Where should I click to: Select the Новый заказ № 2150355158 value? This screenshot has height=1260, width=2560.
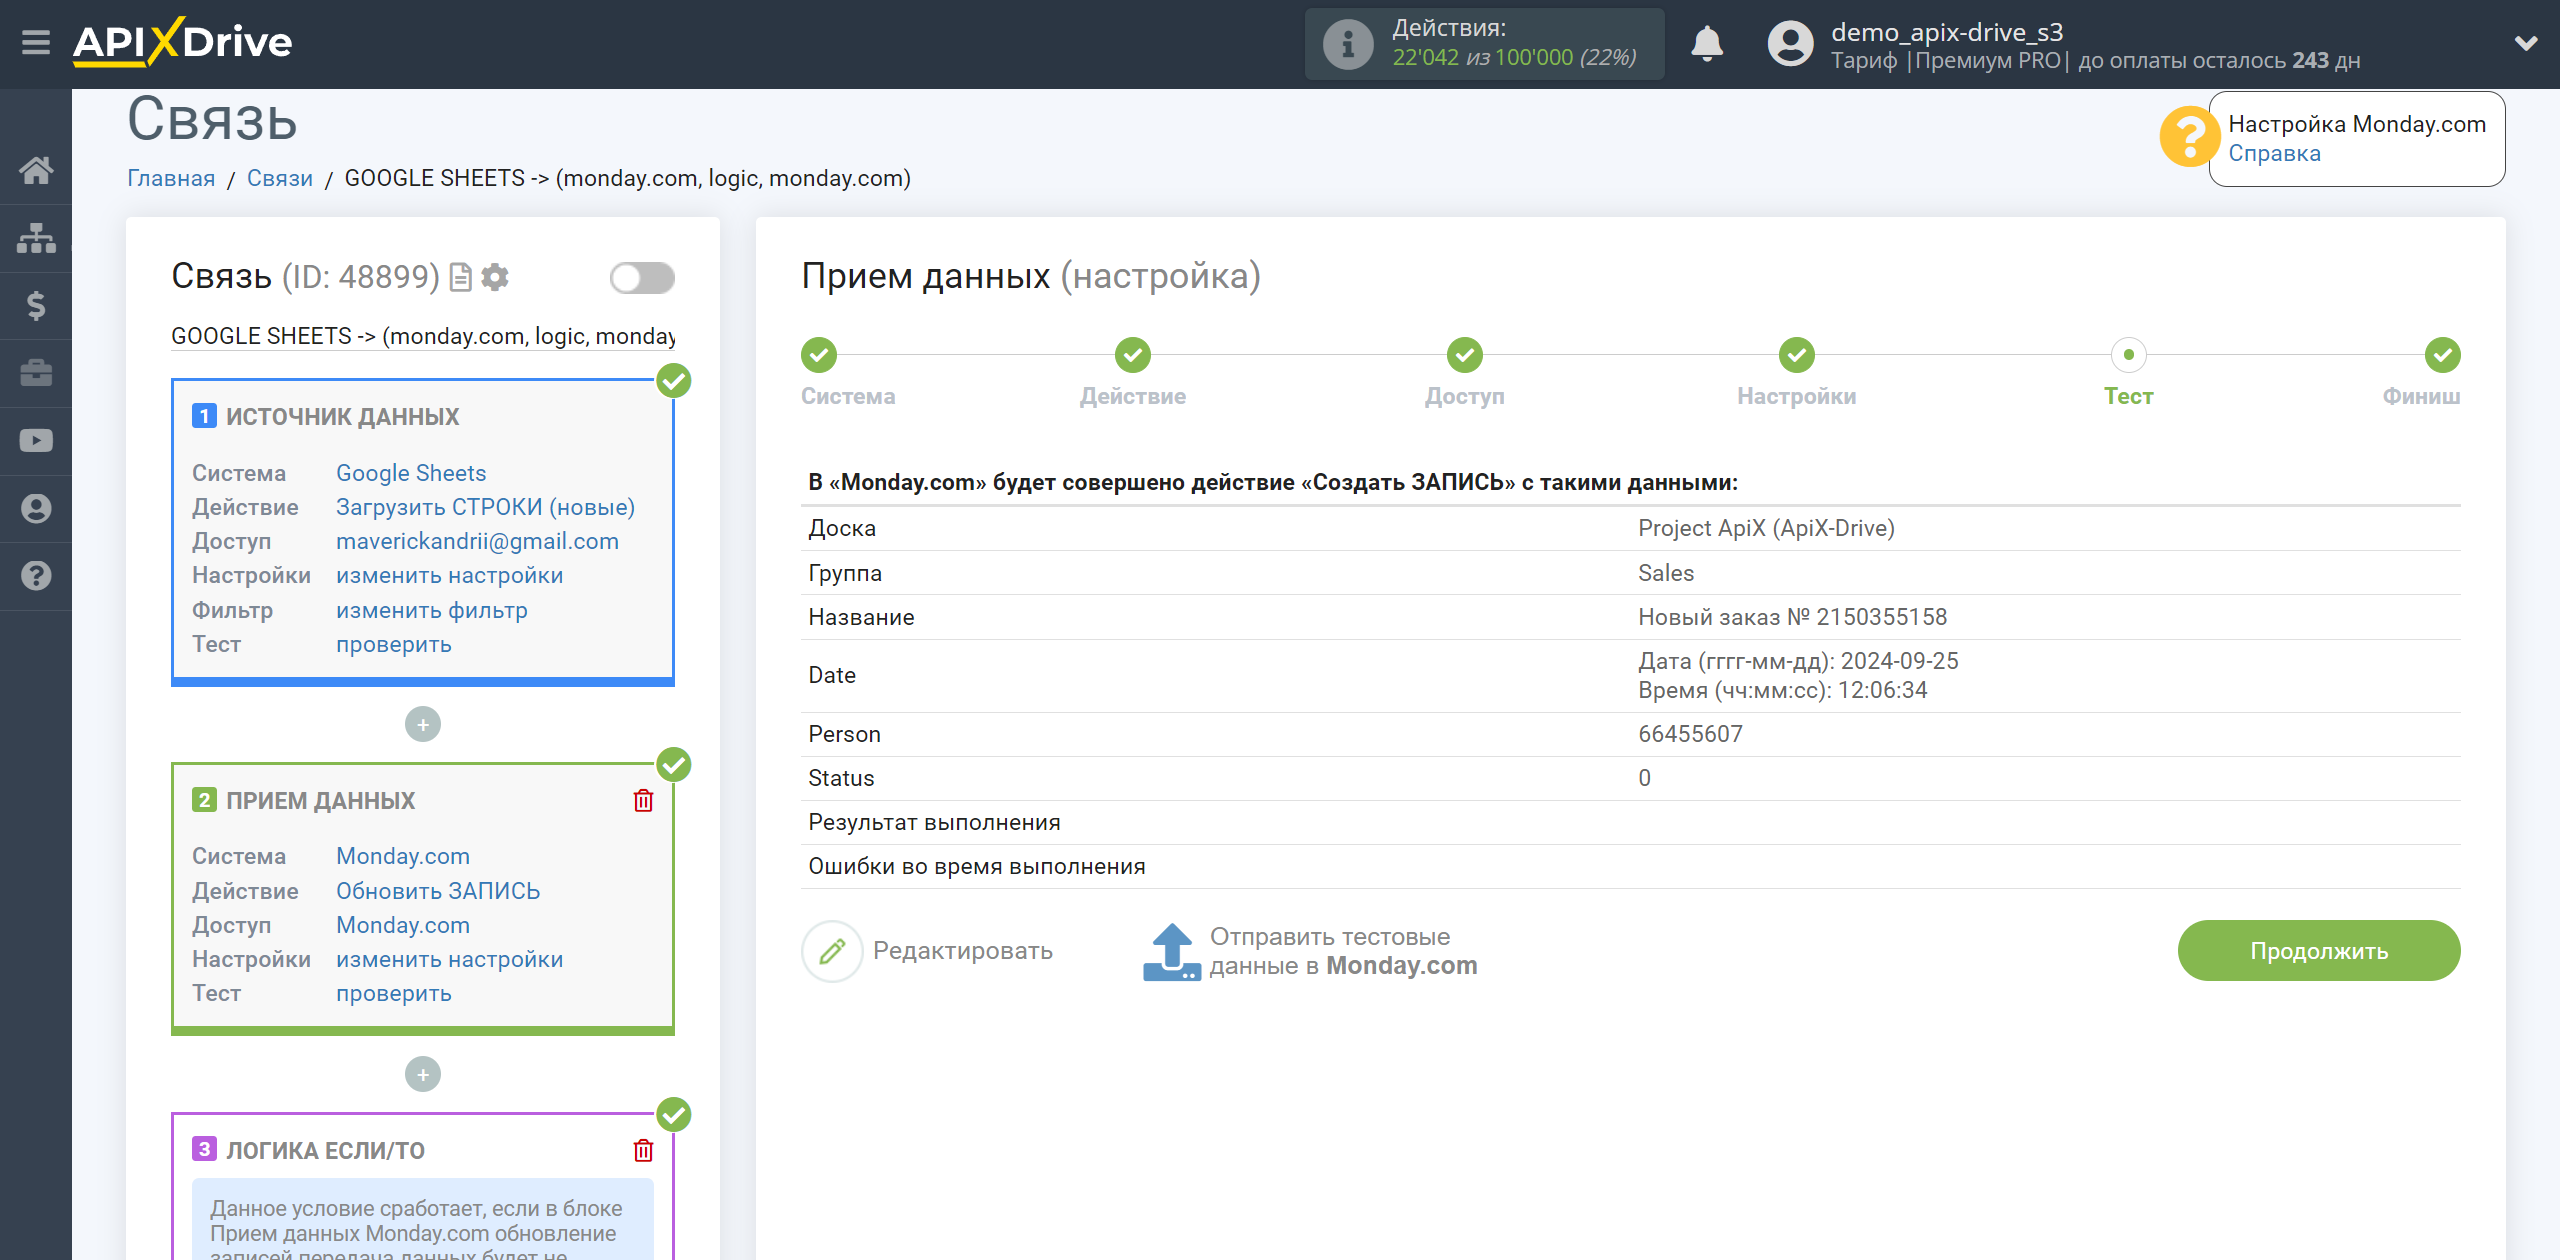coord(1792,617)
